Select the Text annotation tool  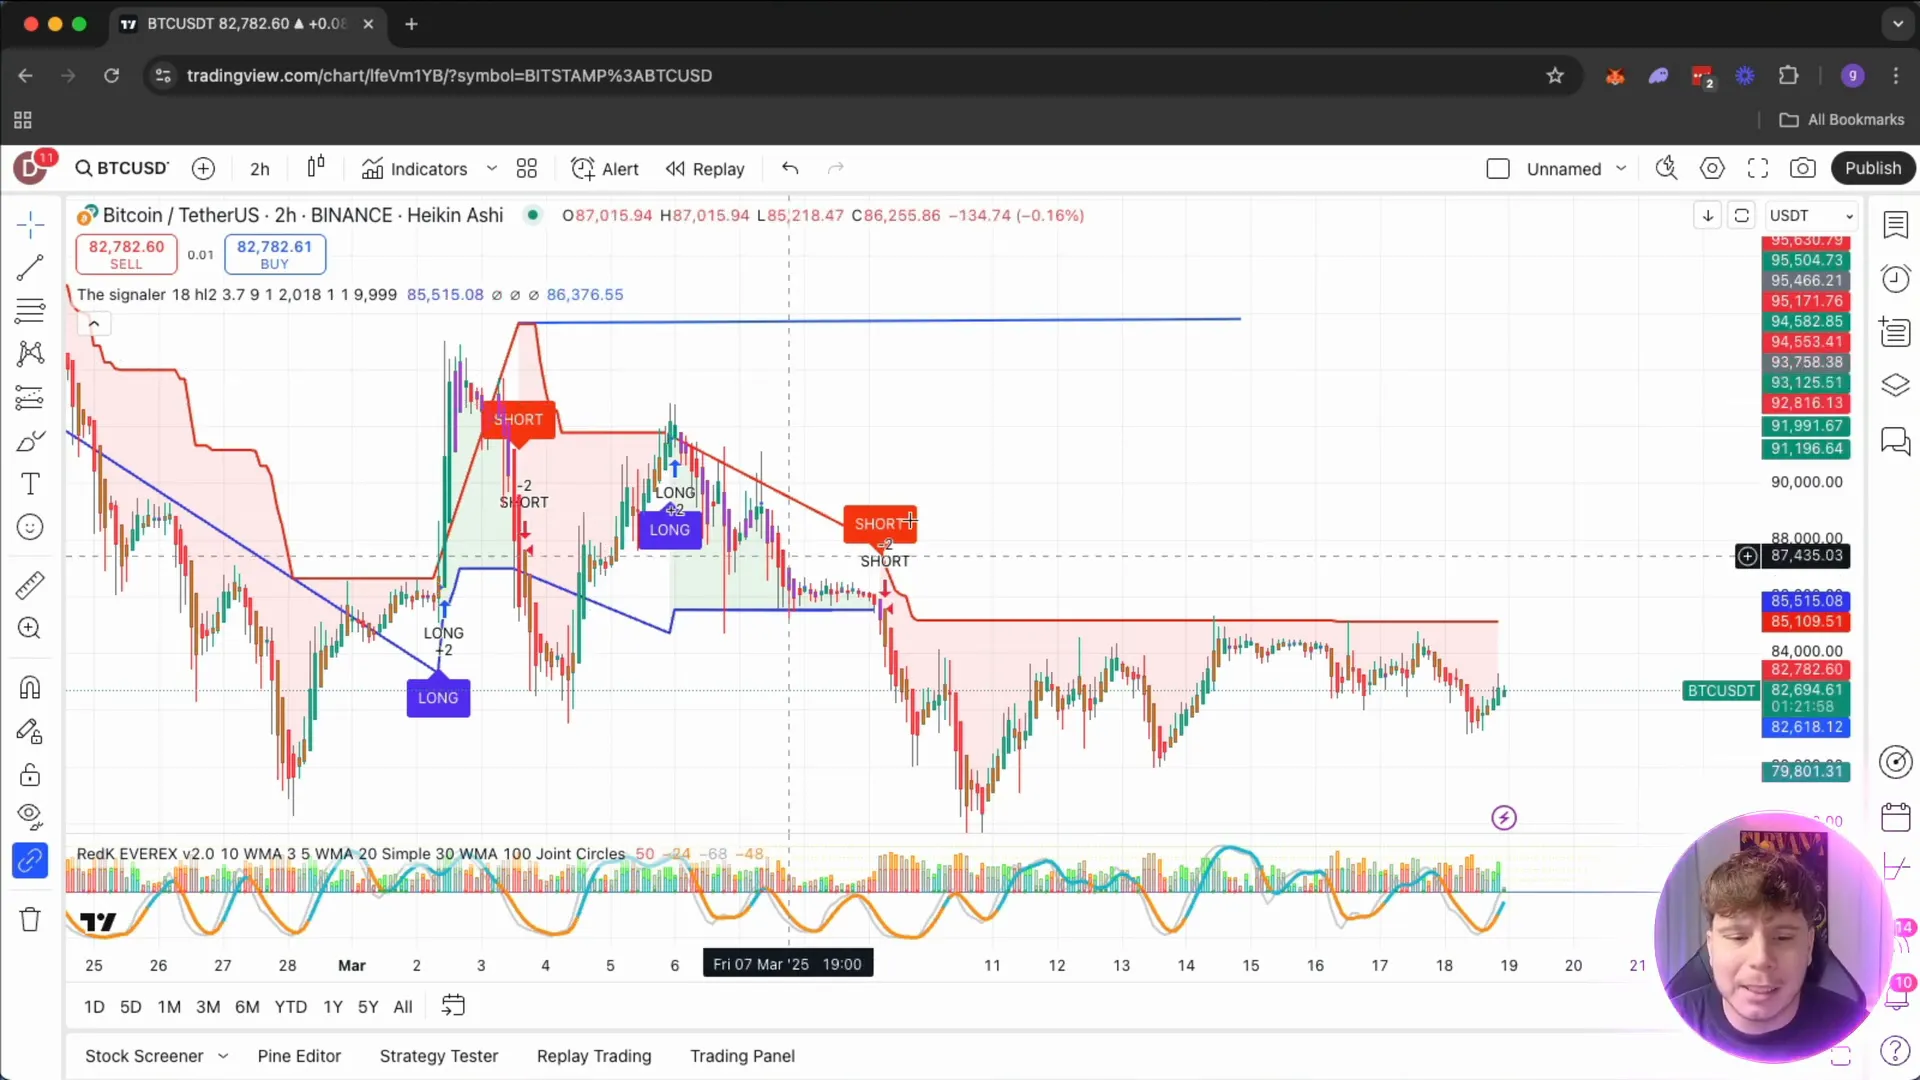[x=30, y=484]
